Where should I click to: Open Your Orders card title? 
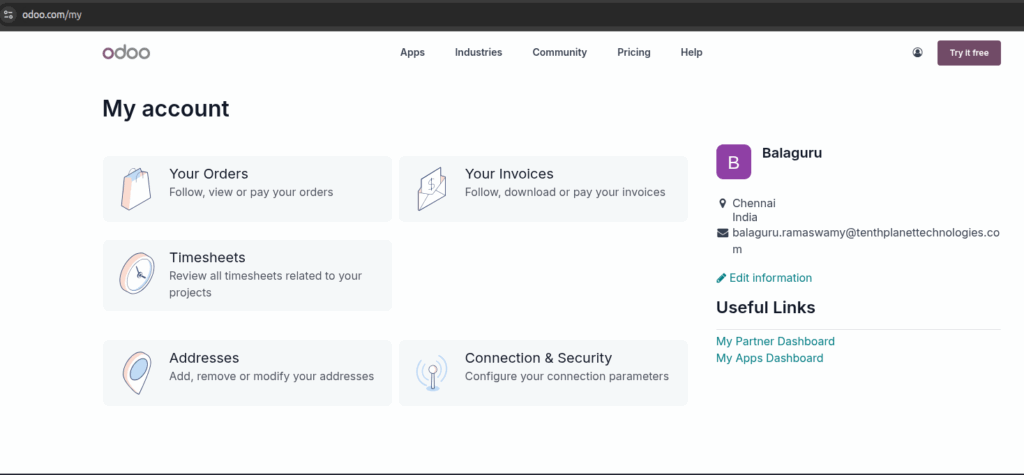[209, 174]
